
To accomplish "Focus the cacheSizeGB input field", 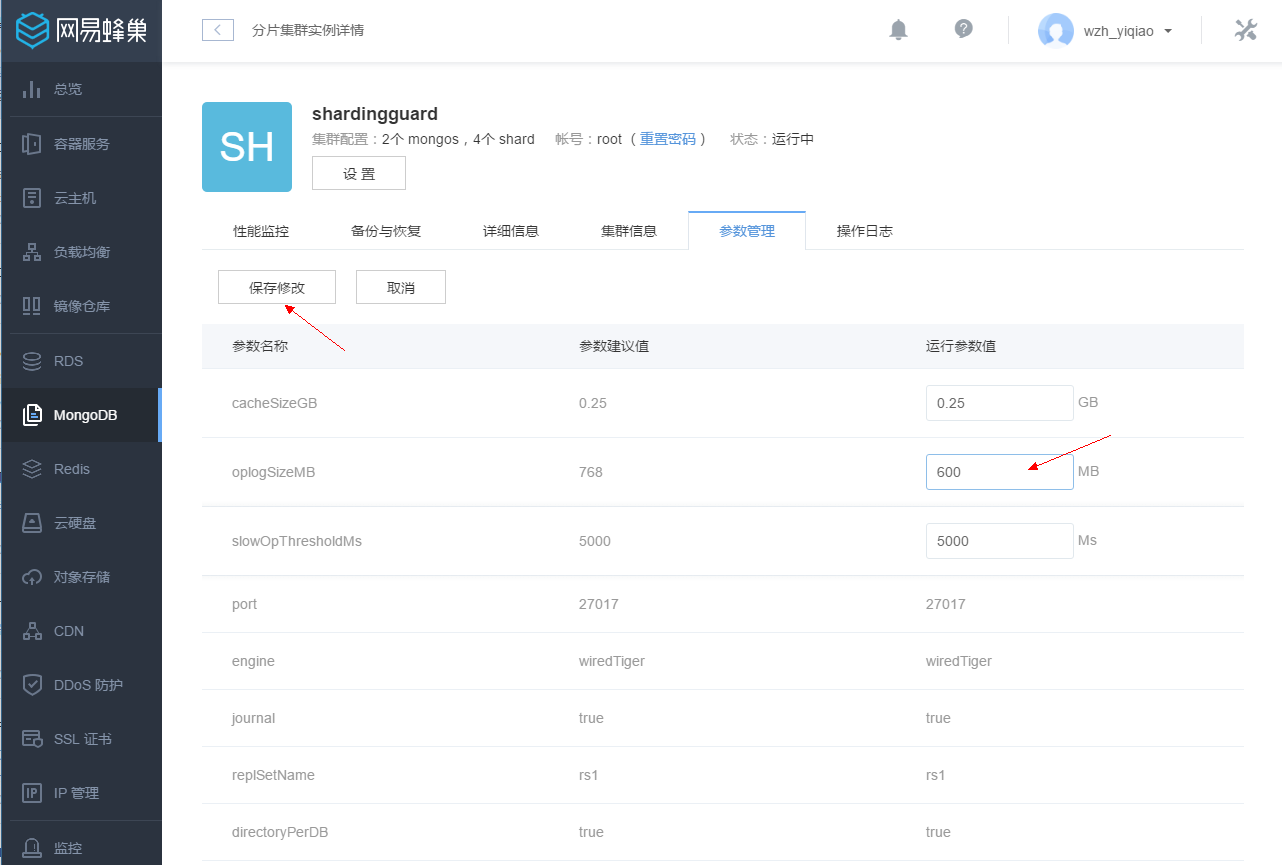I will (1000, 403).
